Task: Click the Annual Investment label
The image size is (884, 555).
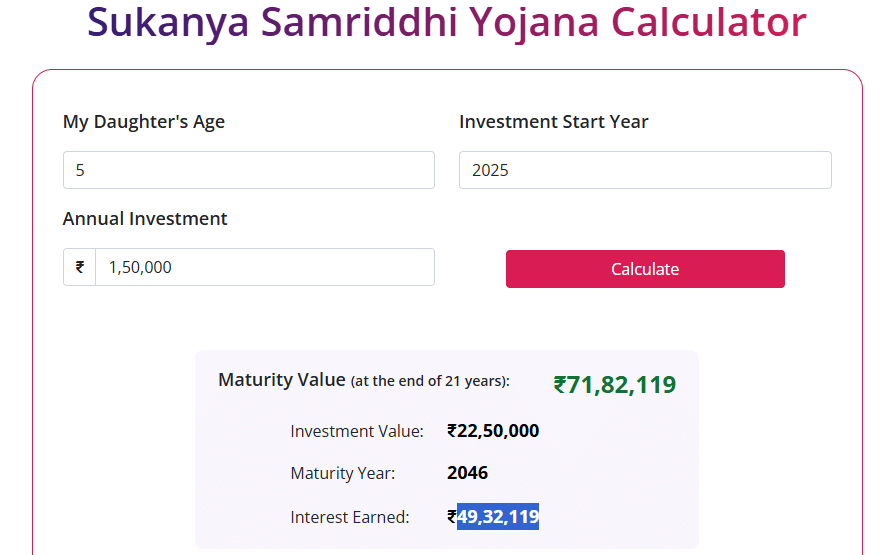Action: [145, 219]
